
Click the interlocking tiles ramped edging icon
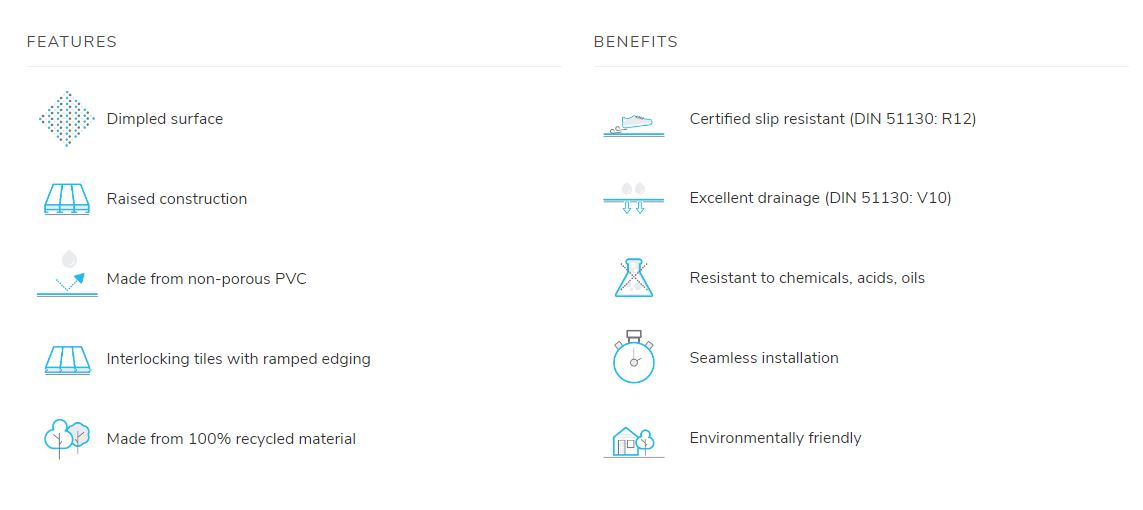pos(67,360)
